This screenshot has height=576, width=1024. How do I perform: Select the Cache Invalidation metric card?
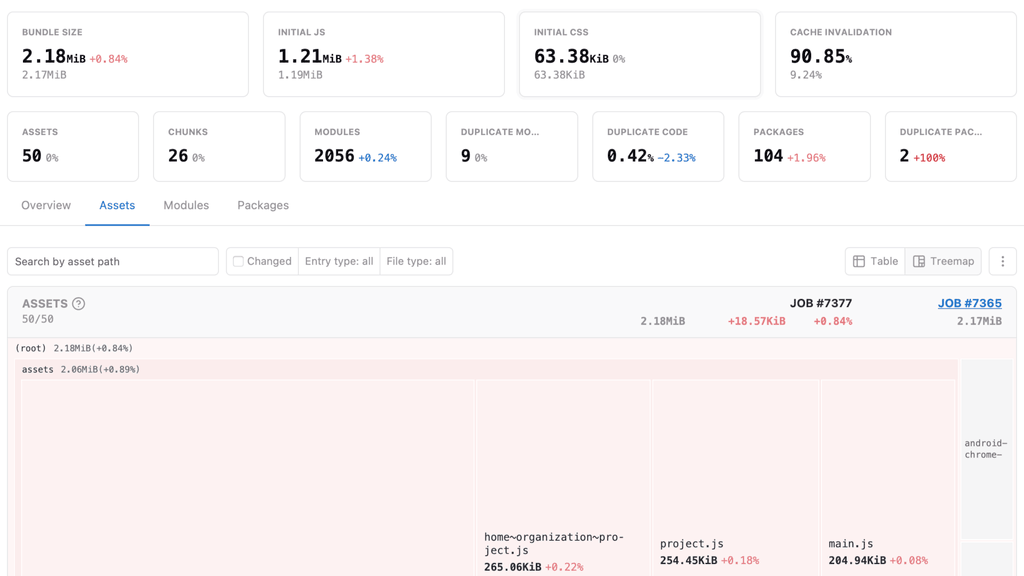[896, 54]
